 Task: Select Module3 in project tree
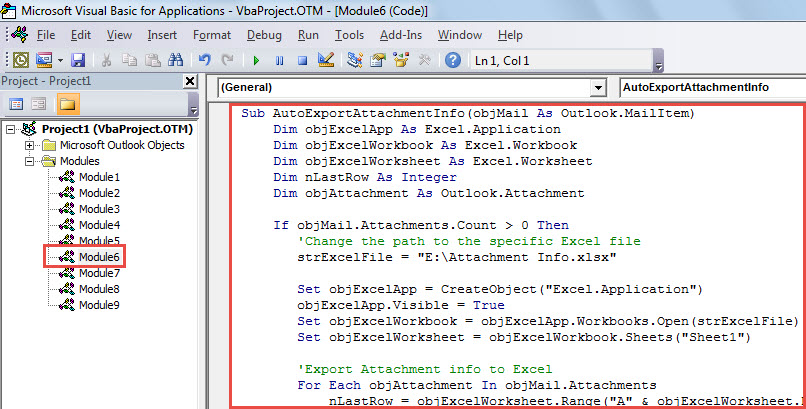[99, 209]
